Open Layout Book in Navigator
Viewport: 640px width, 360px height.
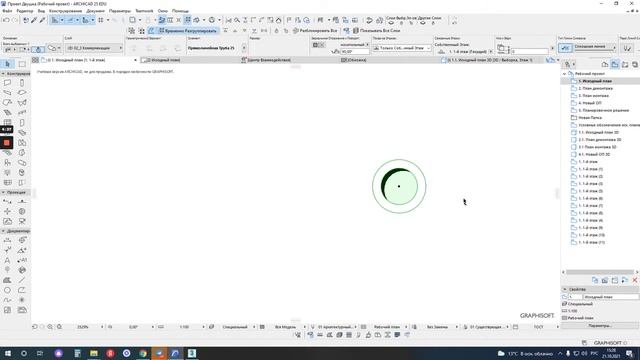tap(625, 64)
